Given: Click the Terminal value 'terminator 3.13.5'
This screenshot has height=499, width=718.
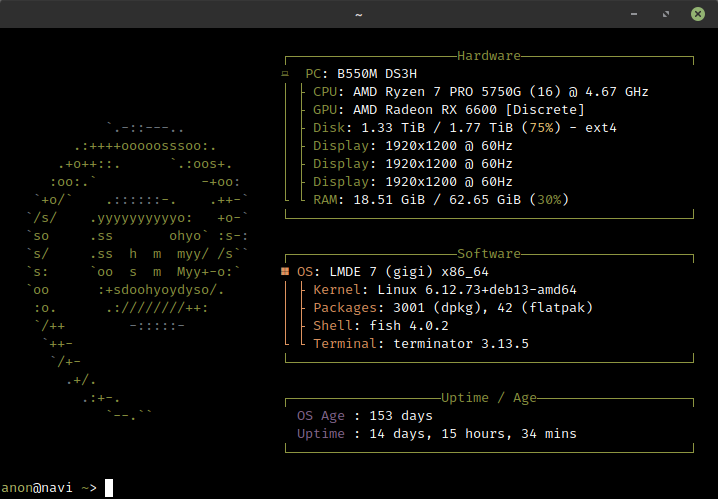Looking at the screenshot, I should [x=461, y=344].
